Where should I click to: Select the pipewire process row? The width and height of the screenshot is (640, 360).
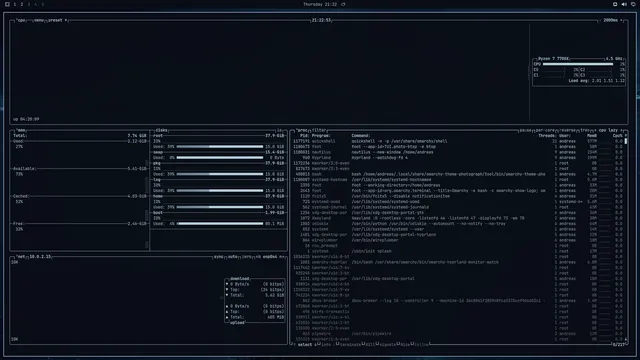click(457, 334)
